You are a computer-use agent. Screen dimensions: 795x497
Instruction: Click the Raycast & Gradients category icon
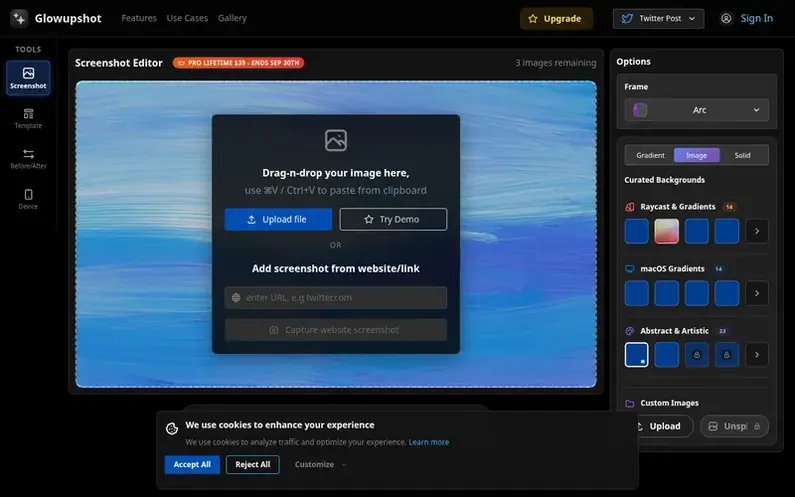coord(630,207)
